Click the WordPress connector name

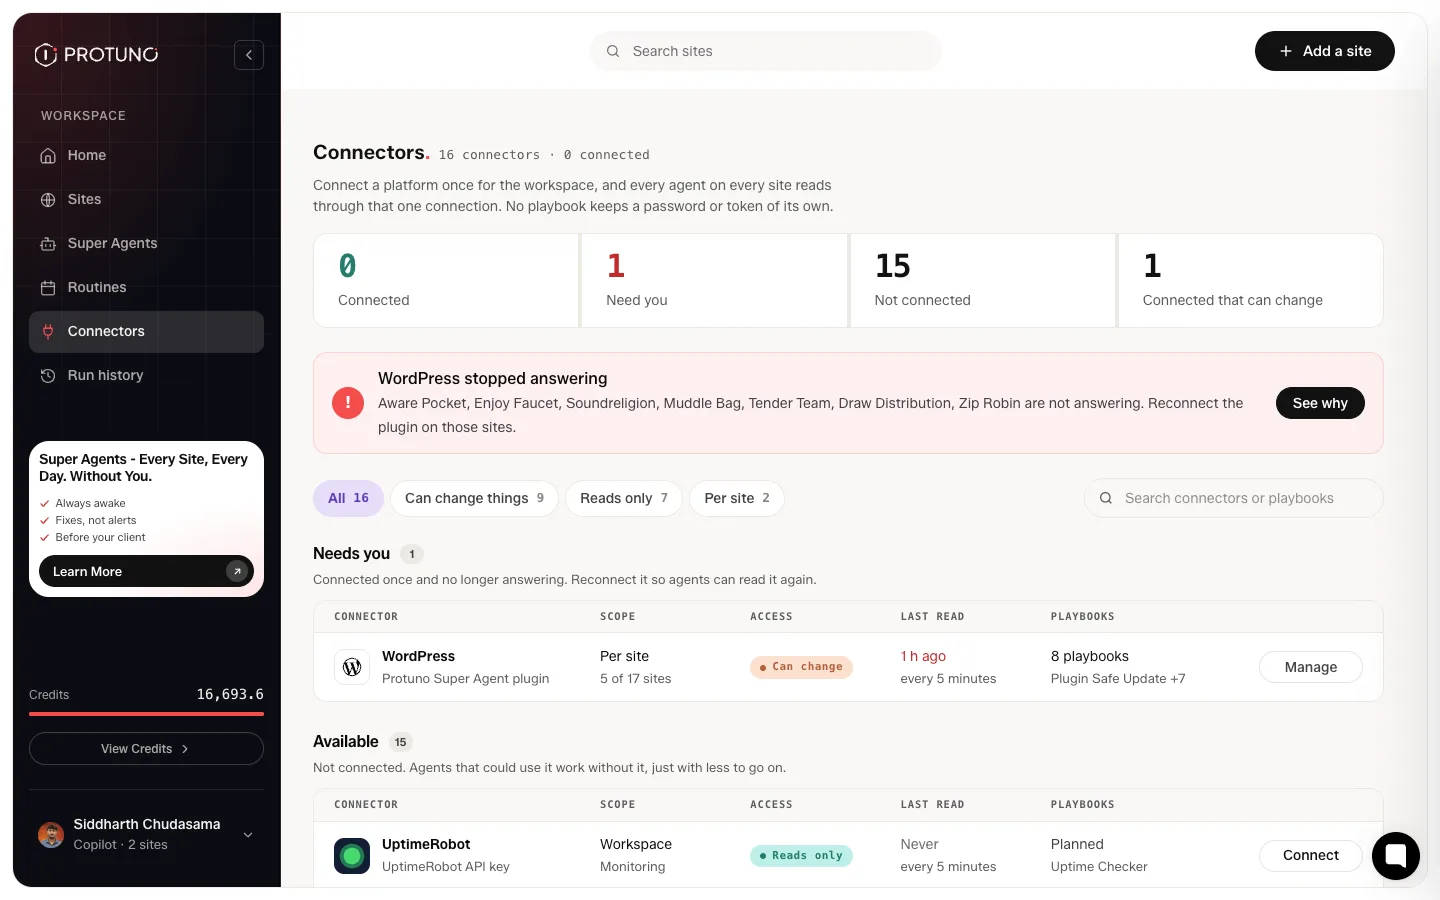(418, 656)
